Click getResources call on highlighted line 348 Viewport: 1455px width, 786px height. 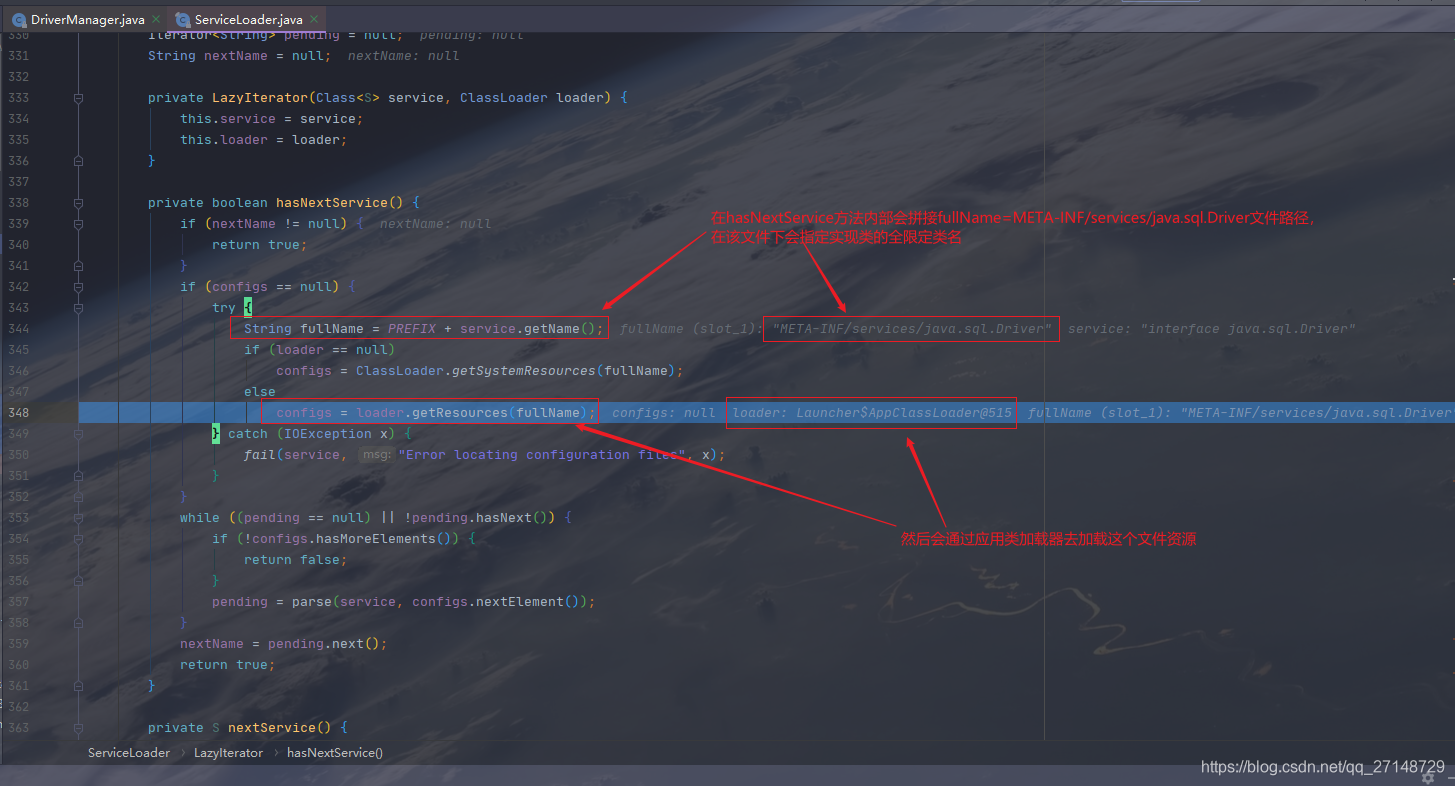tap(460, 413)
